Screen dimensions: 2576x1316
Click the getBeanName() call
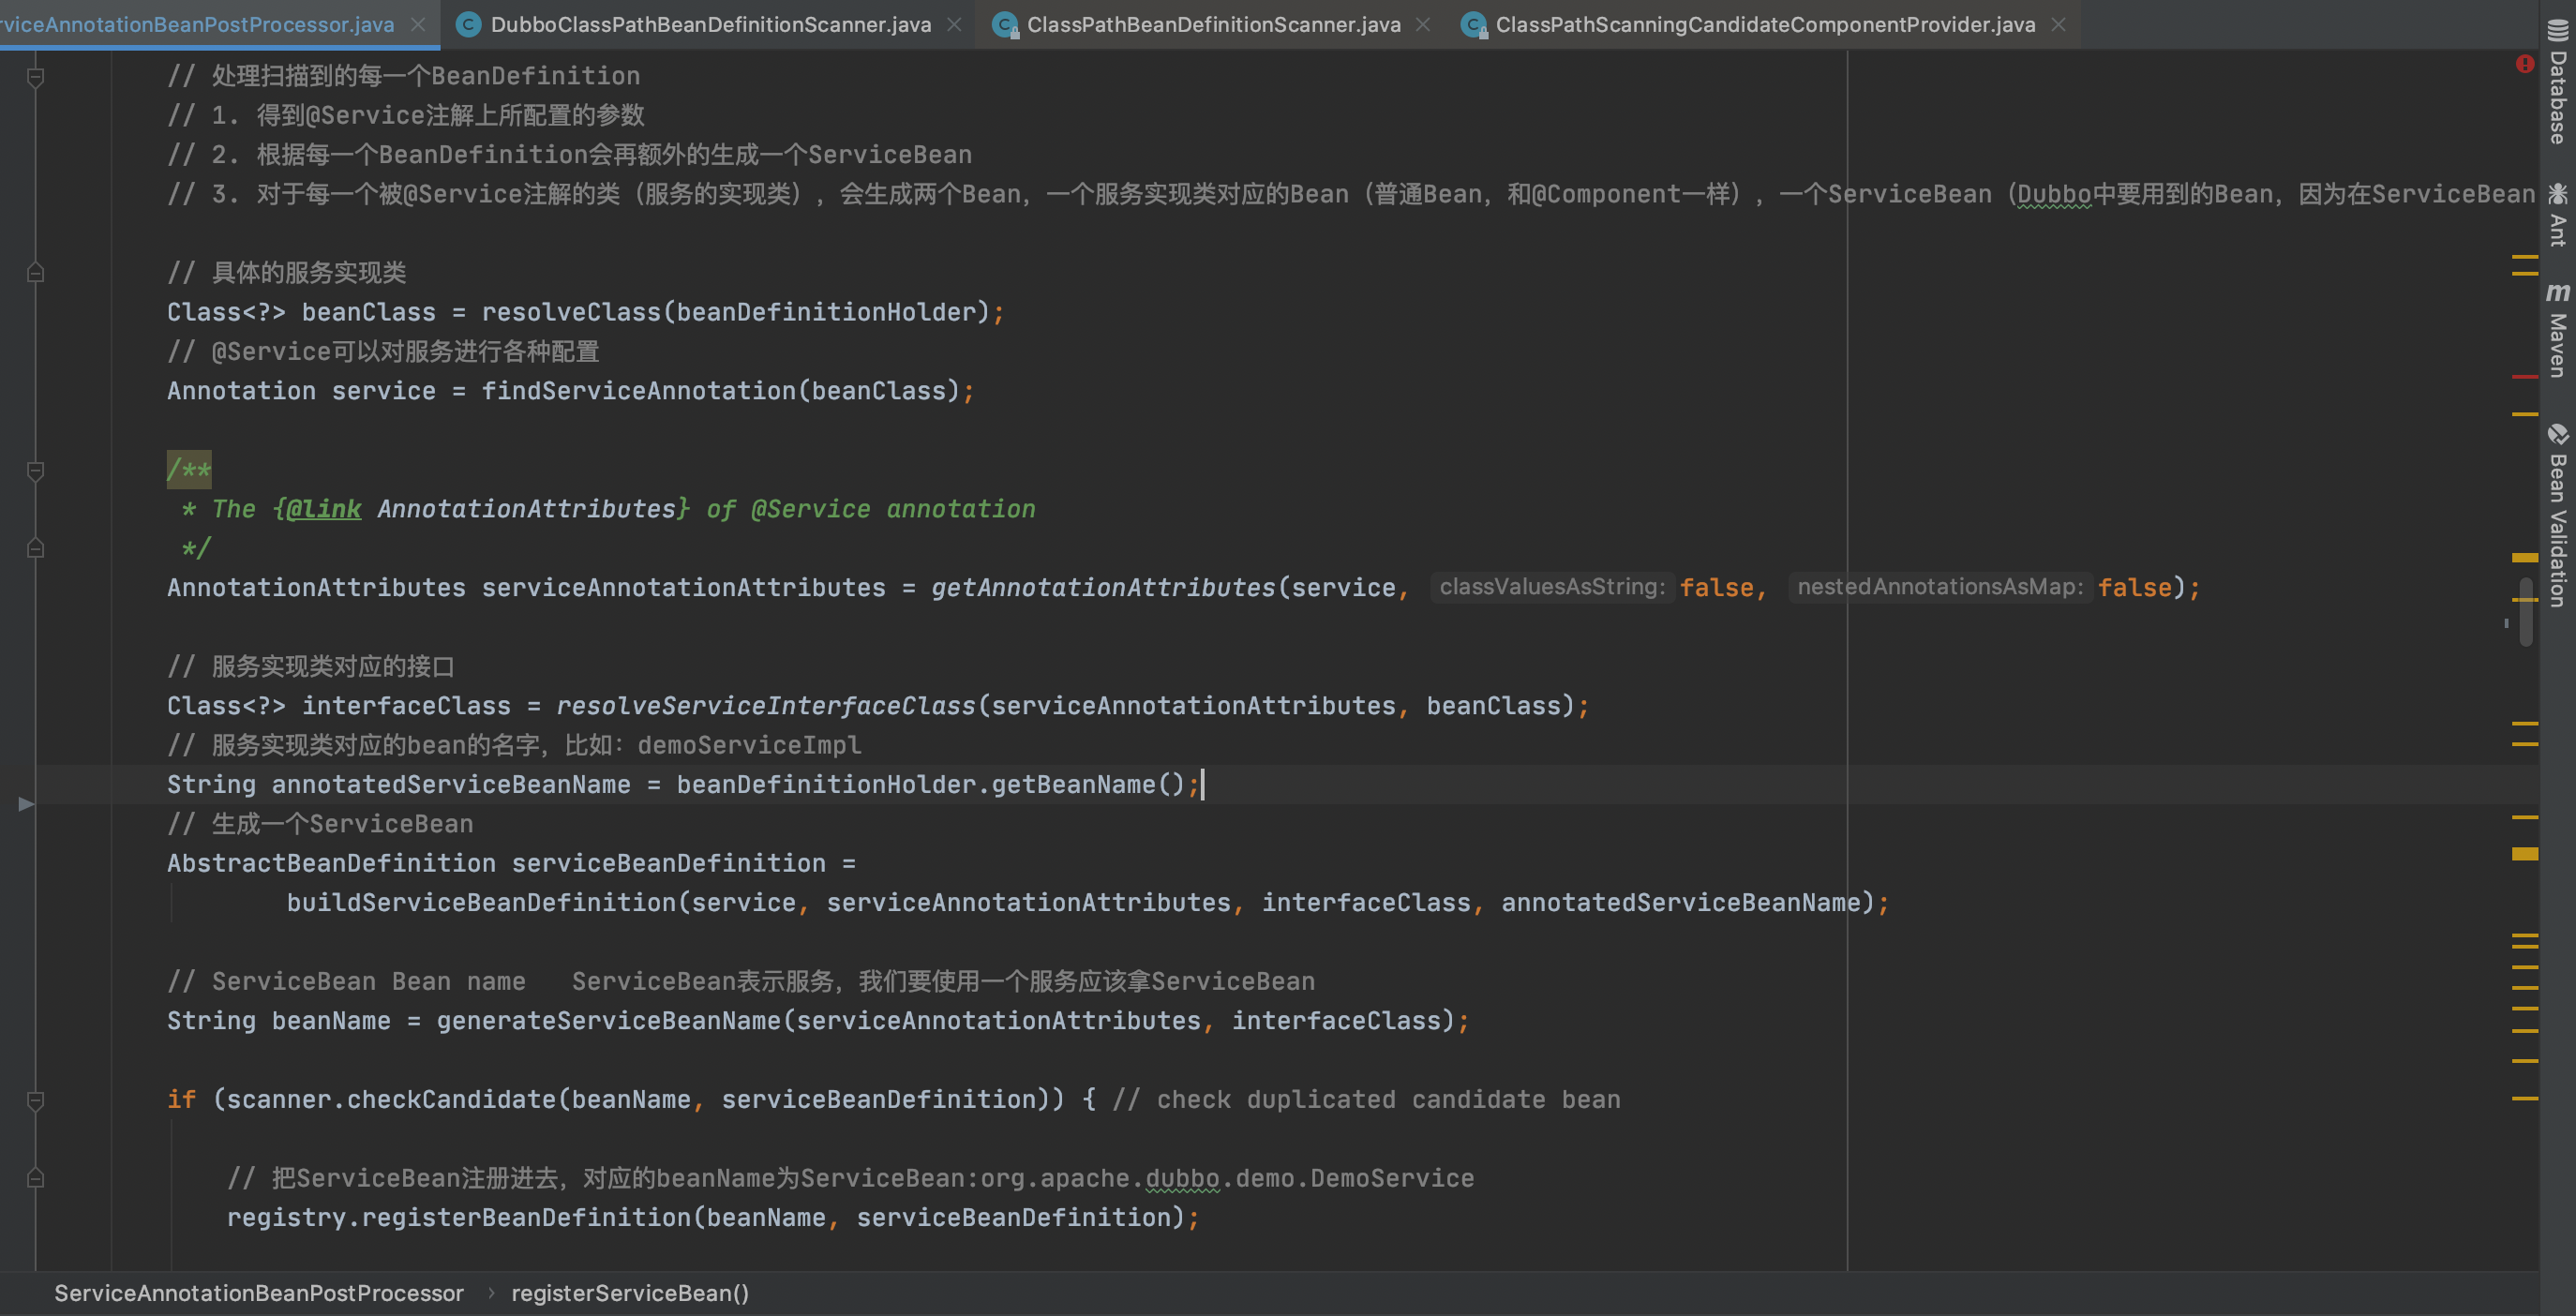[x=1088, y=785]
